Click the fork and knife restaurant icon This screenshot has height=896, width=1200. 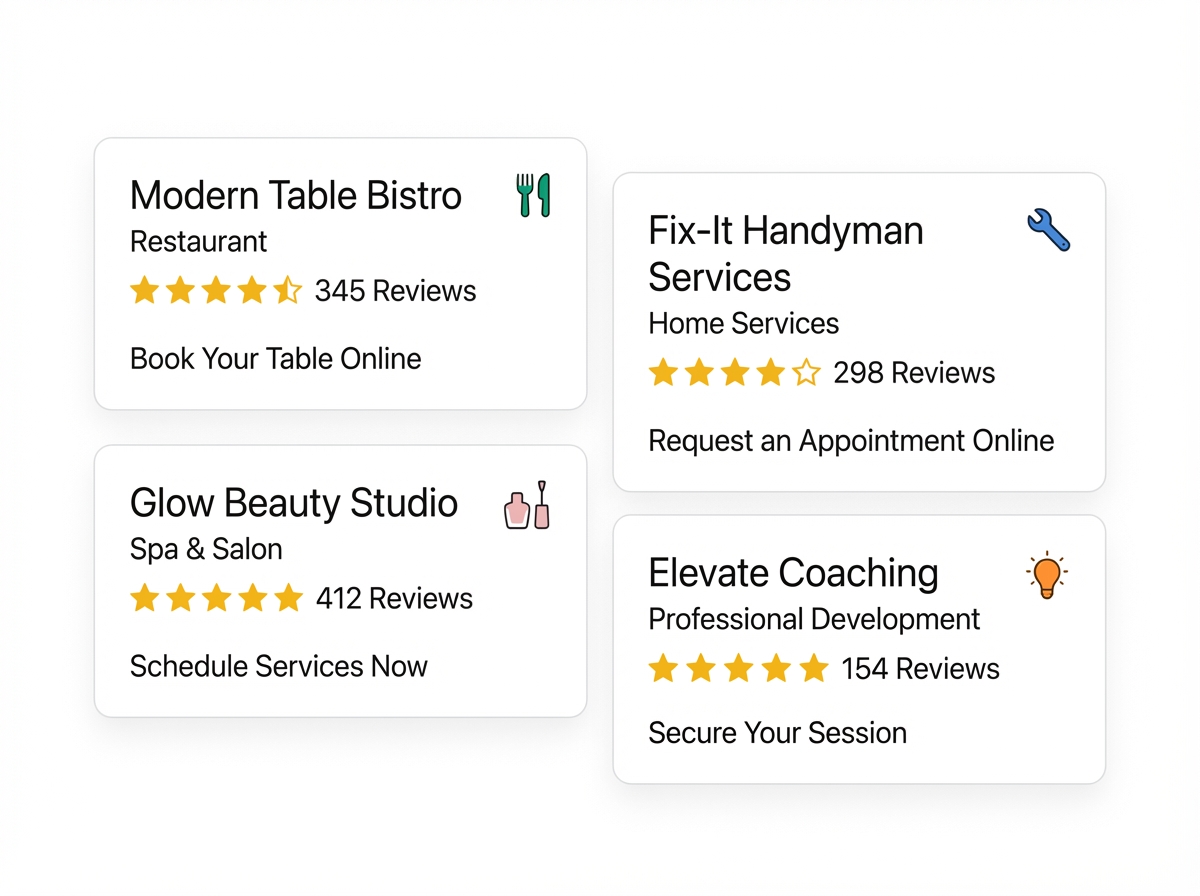pos(533,195)
